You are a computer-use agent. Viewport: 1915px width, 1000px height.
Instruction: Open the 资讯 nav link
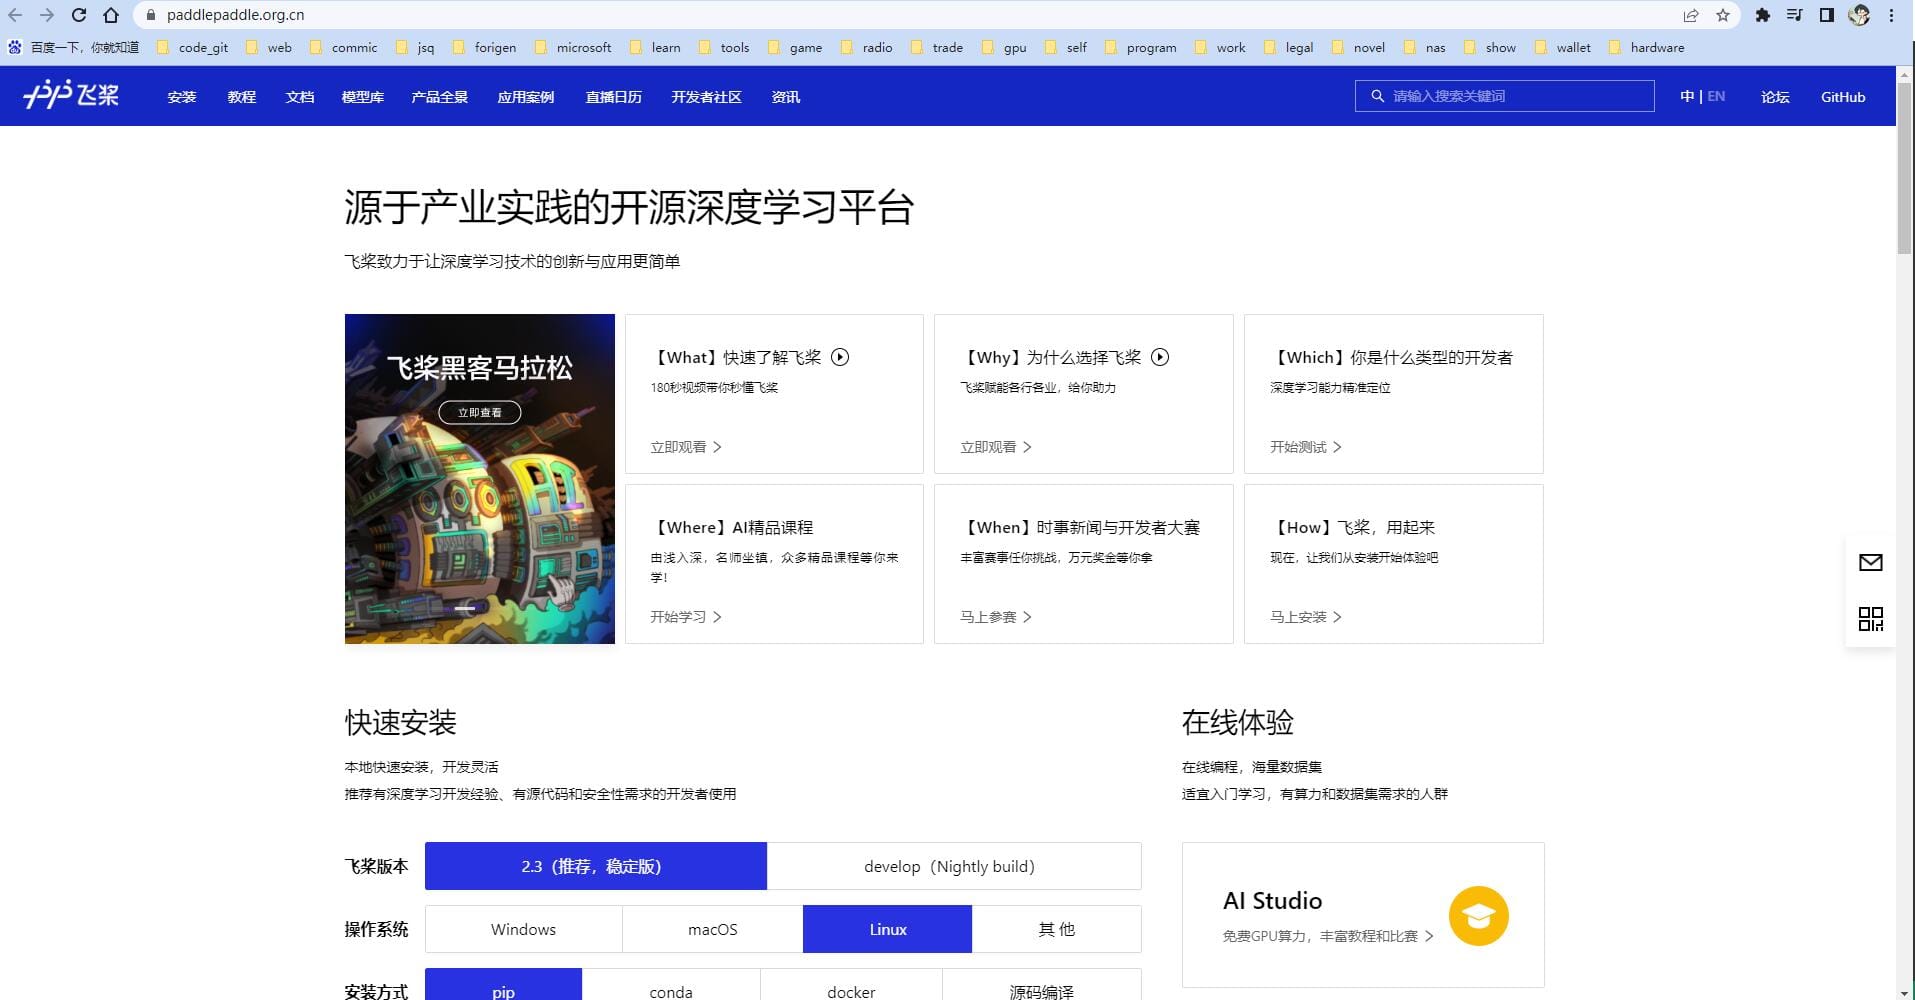786,97
